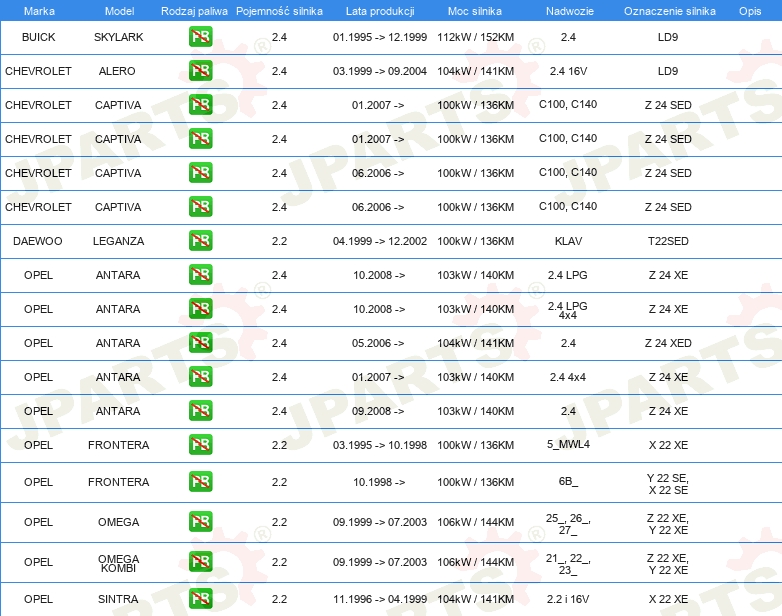Viewport: 782px width, 616px height.
Task: Click the Model column header
Action: pyautogui.click(x=119, y=11)
